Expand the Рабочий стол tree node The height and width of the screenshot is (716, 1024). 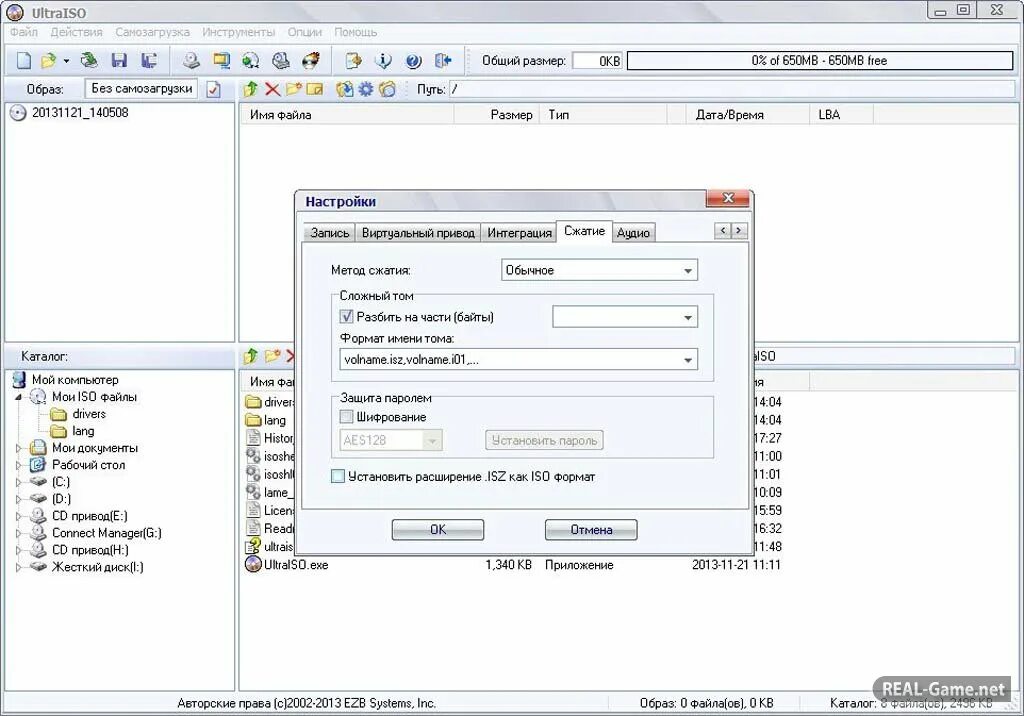pos(18,465)
